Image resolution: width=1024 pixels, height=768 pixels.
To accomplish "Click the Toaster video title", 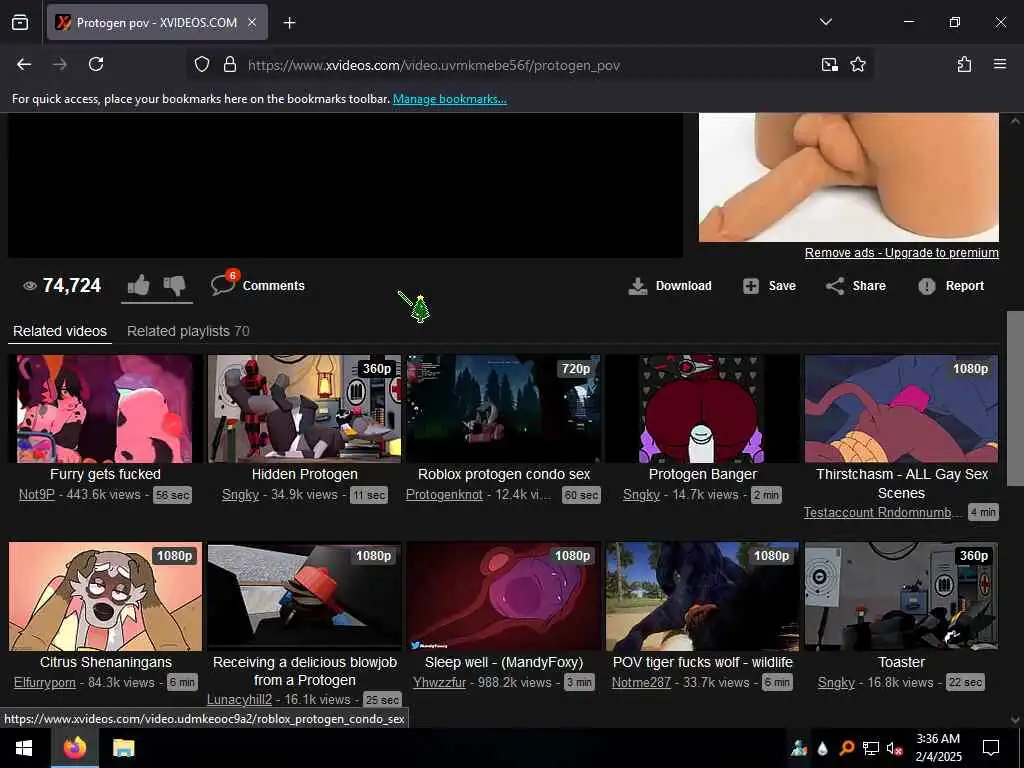I will pos(901,662).
